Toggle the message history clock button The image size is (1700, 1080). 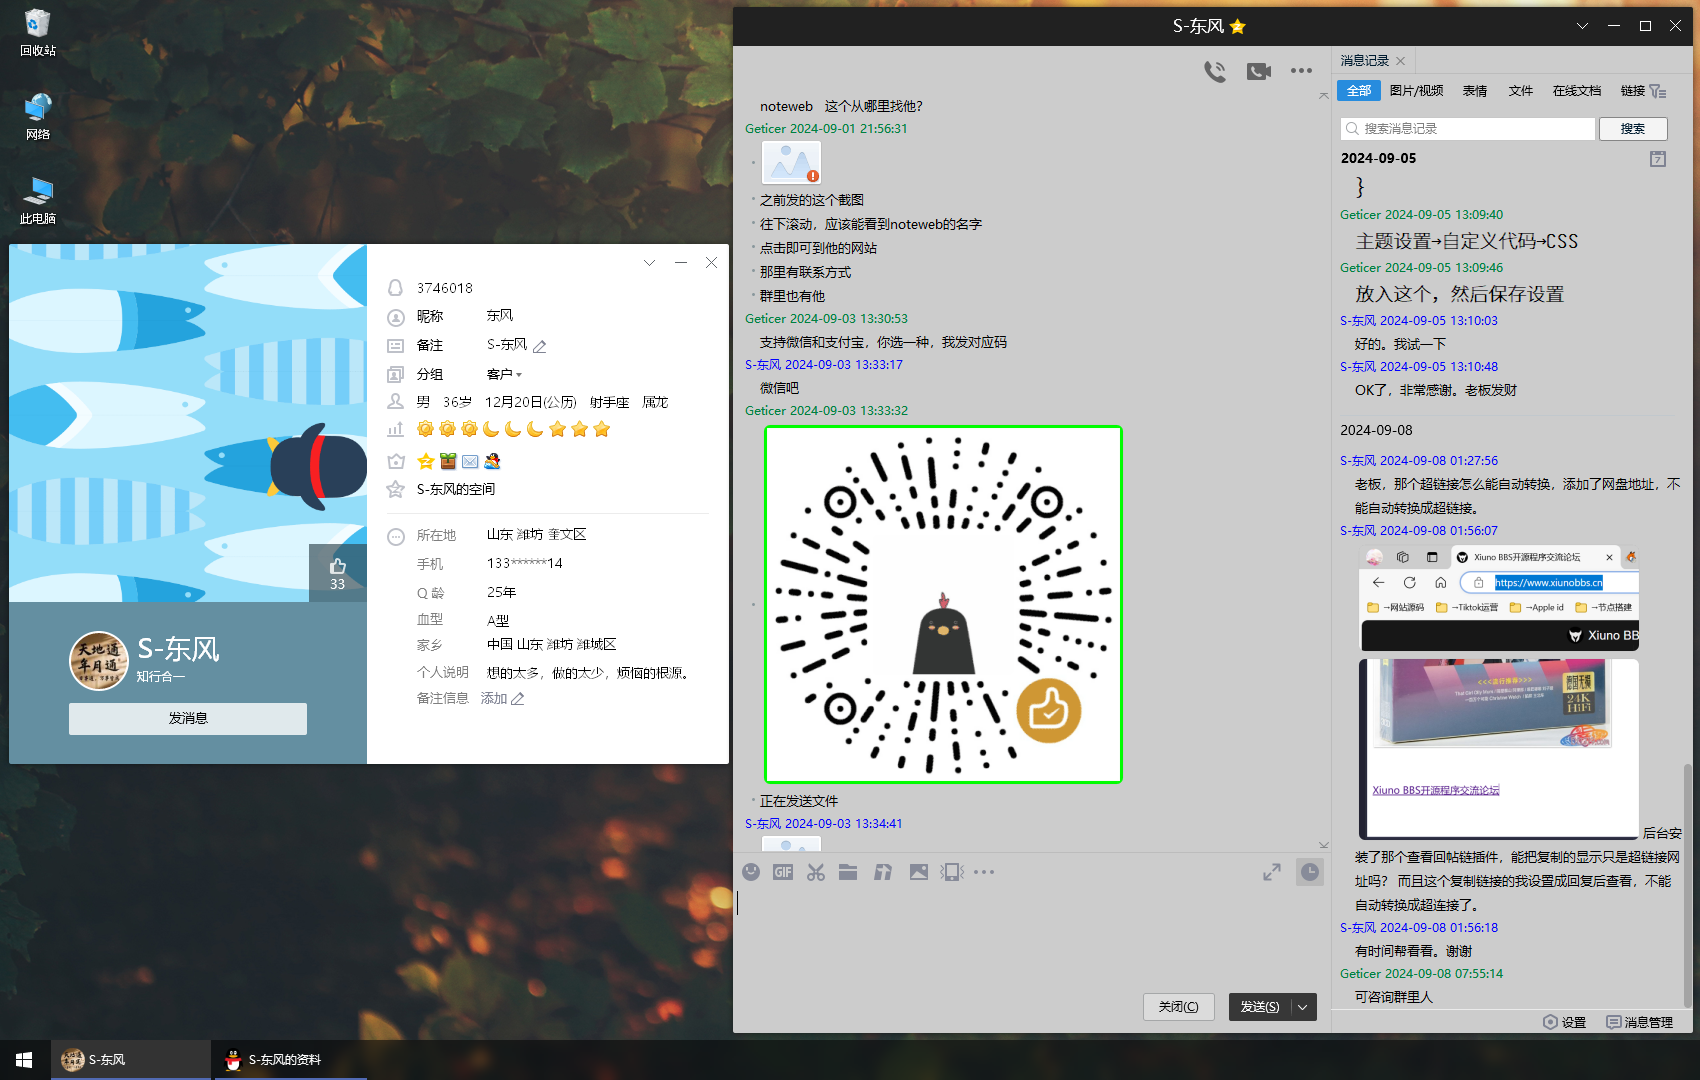coord(1309,872)
